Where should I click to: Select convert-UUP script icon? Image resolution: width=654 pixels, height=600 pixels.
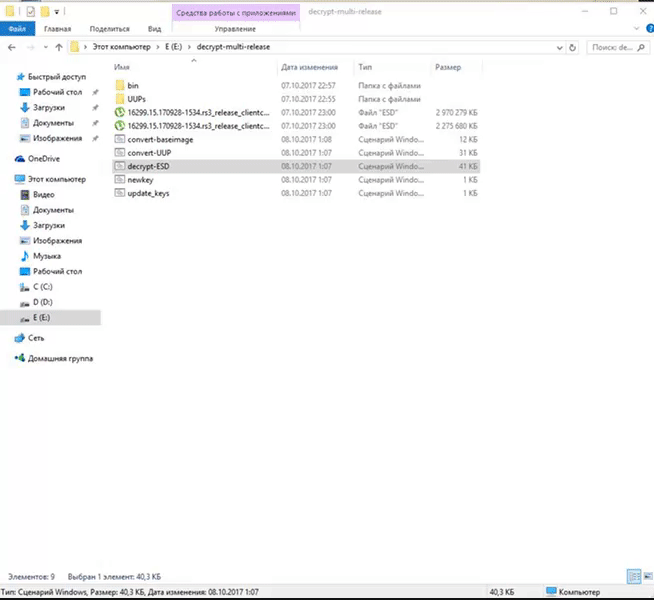(120, 153)
